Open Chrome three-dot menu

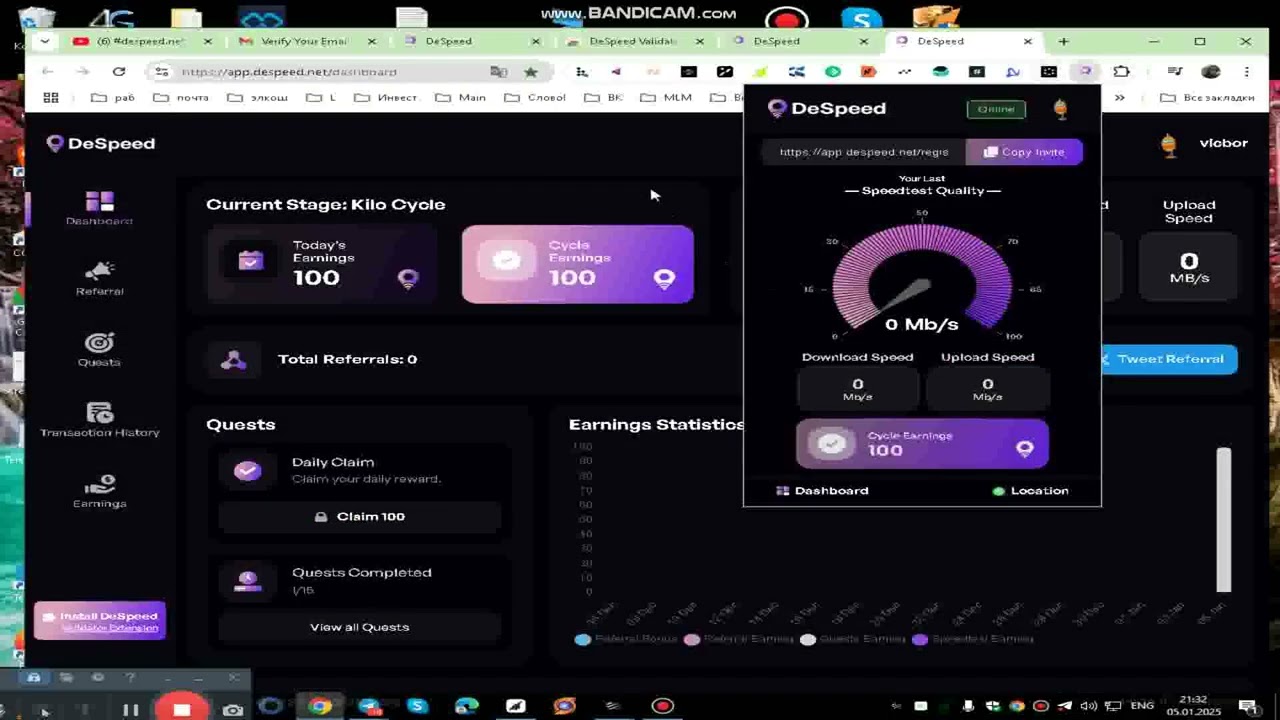point(1246,72)
